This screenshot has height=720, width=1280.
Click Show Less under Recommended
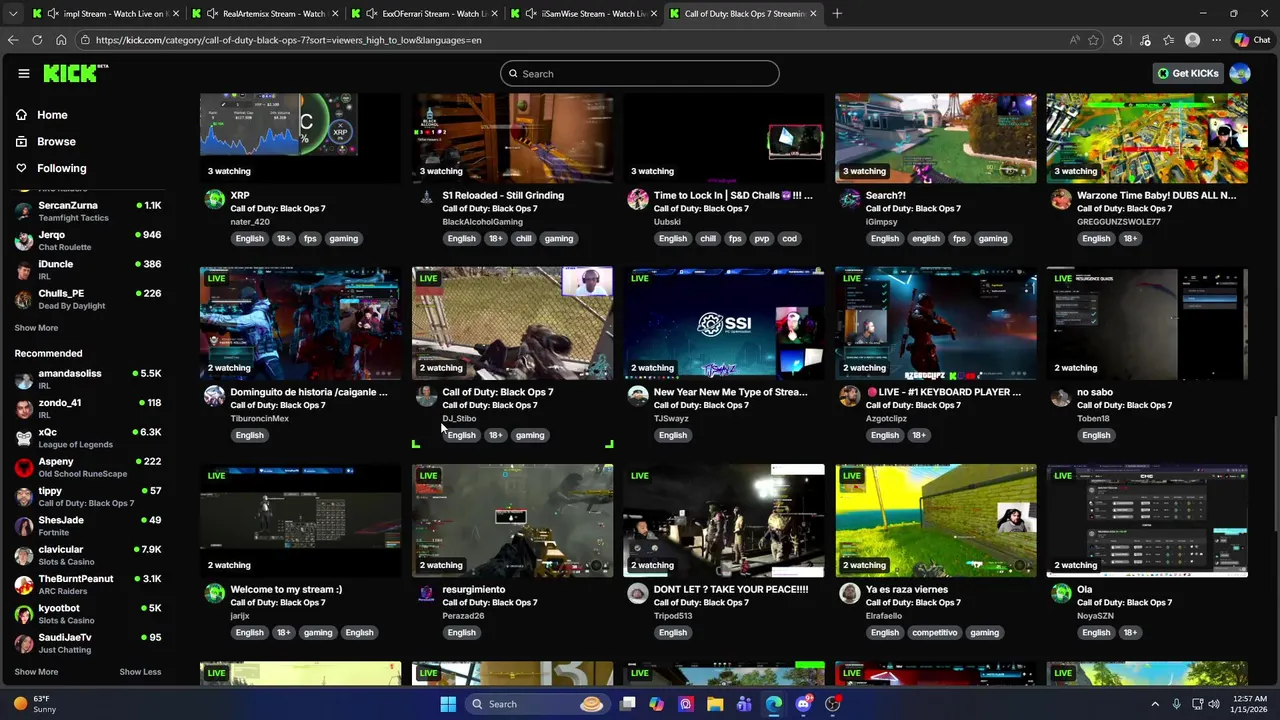click(x=140, y=672)
